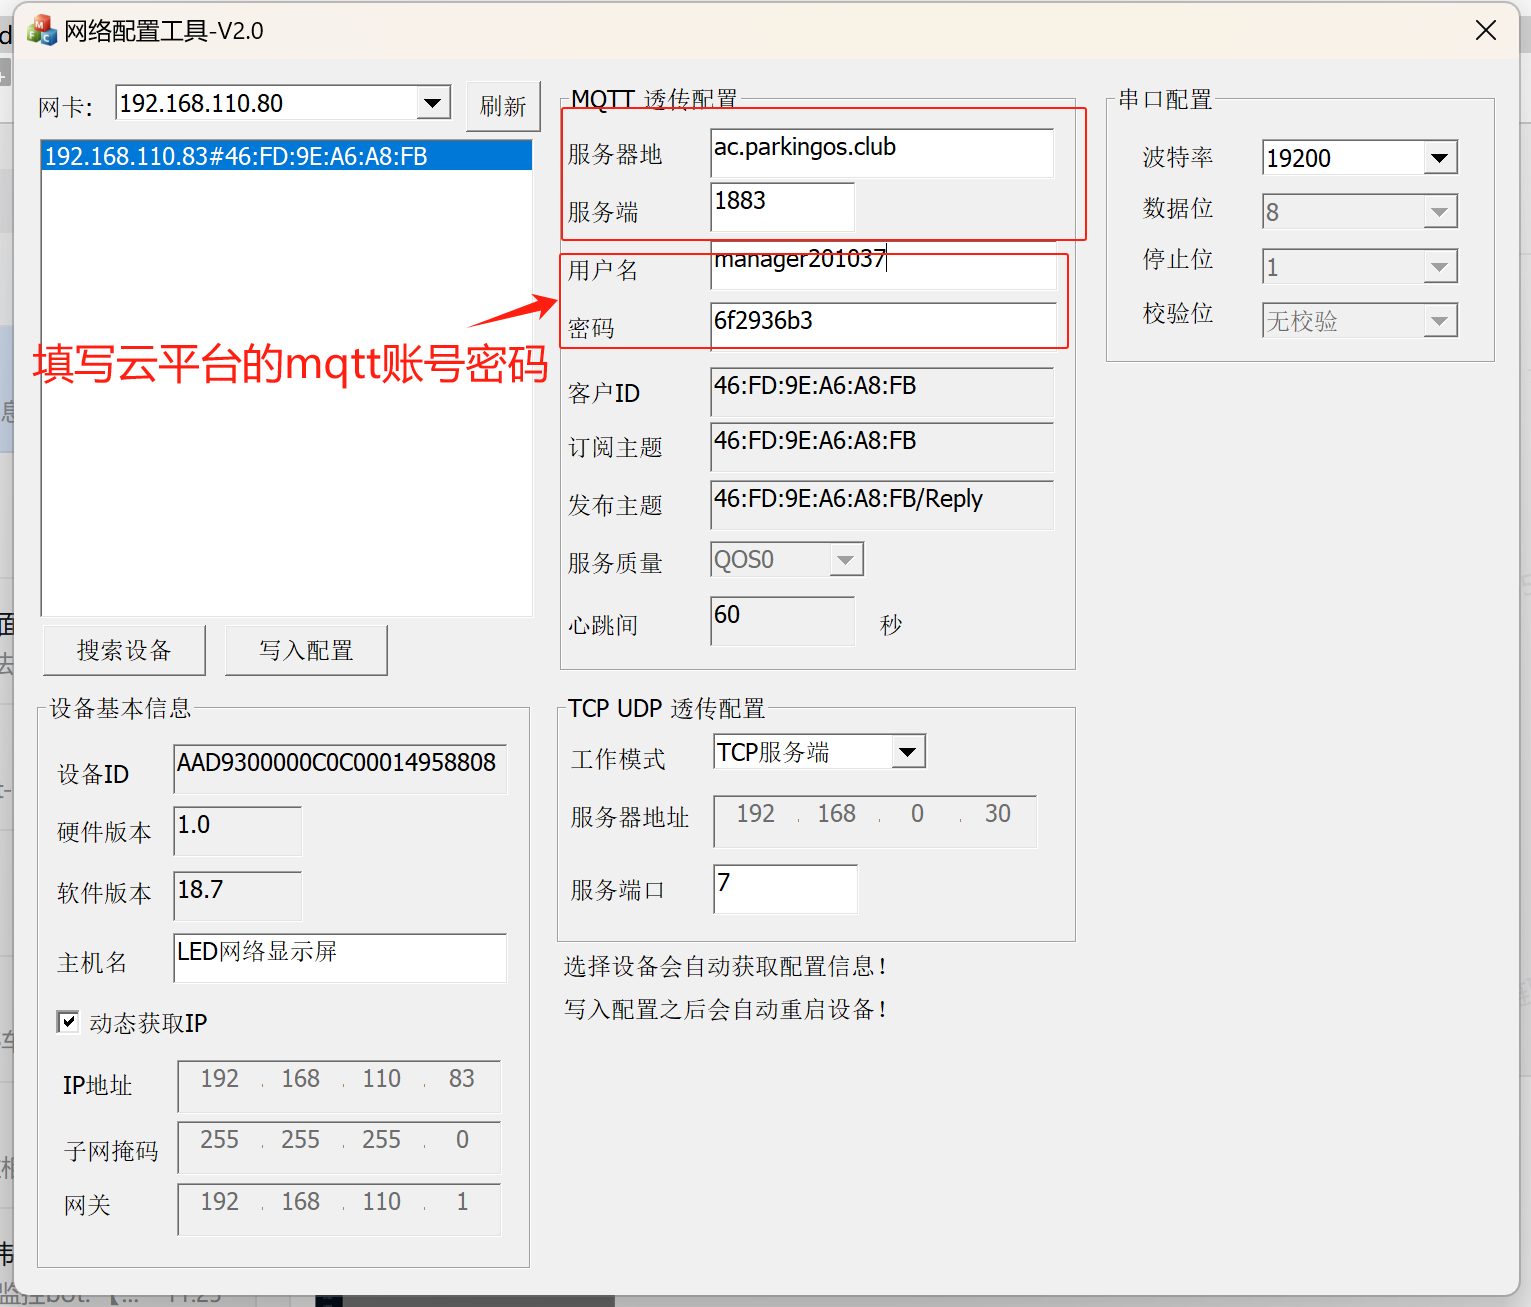The image size is (1531, 1307).
Task: Click the 软件版本 field showing 18.7
Action: [238, 896]
